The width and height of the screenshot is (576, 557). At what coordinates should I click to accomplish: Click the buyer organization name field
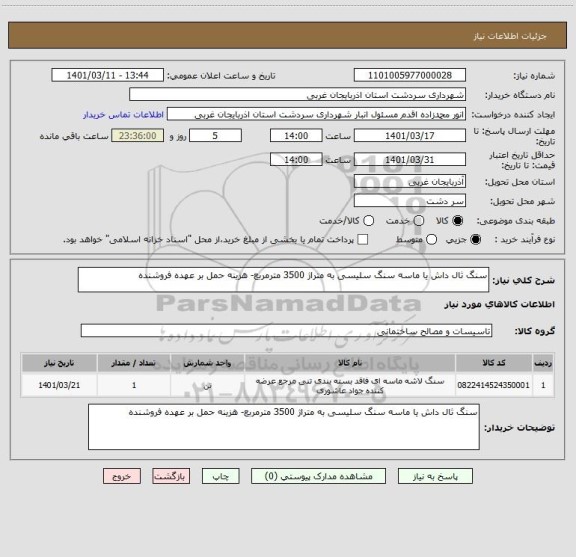click(x=298, y=95)
